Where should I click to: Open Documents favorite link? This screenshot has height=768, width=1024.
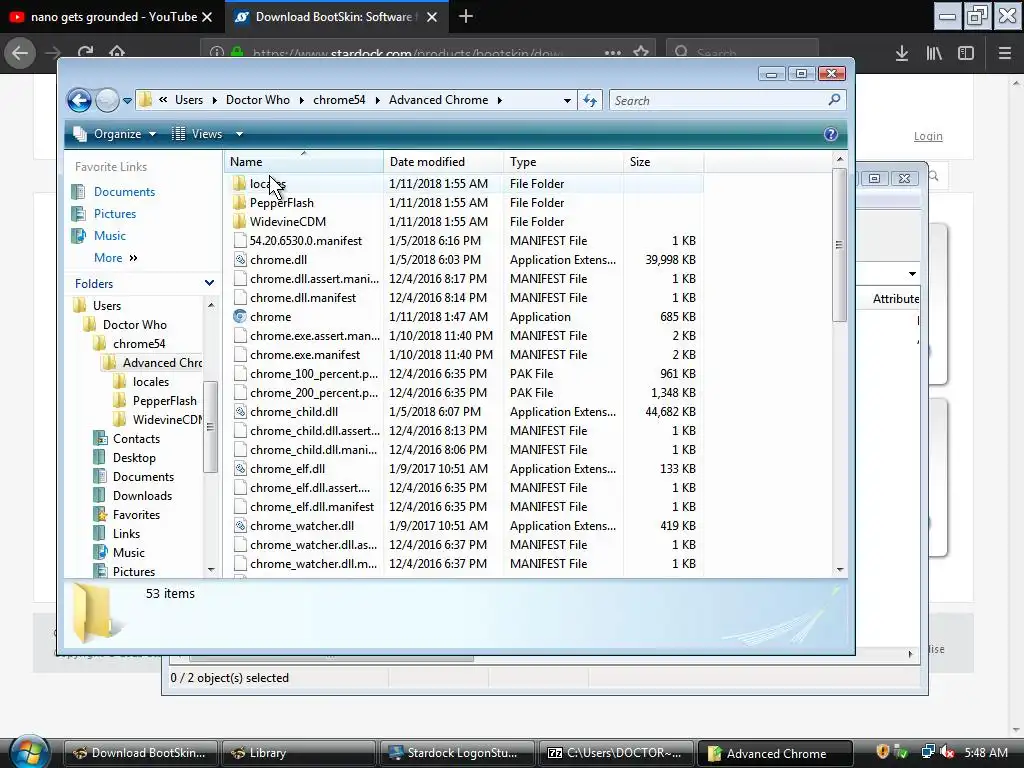click(124, 191)
